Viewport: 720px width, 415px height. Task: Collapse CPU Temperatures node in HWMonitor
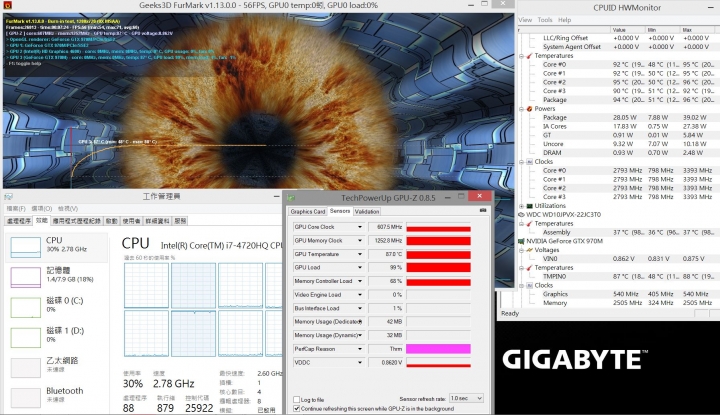(x=522, y=56)
